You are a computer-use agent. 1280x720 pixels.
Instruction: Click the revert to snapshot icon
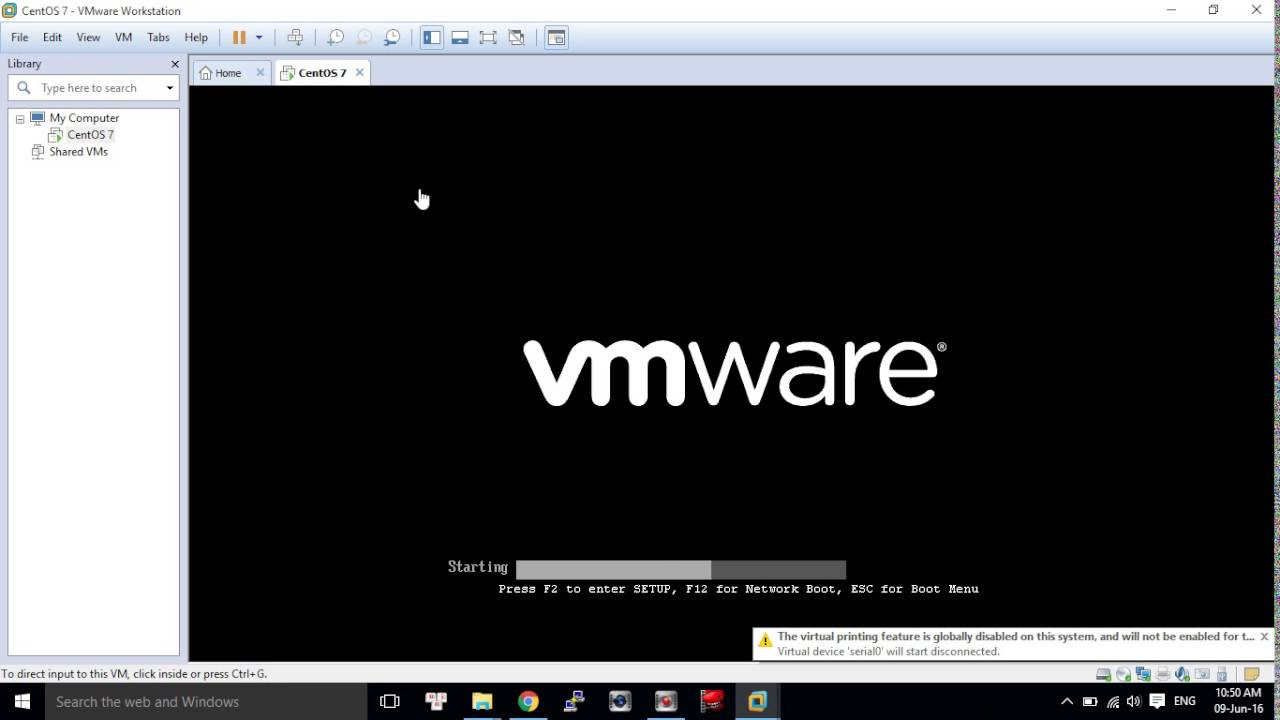[364, 37]
